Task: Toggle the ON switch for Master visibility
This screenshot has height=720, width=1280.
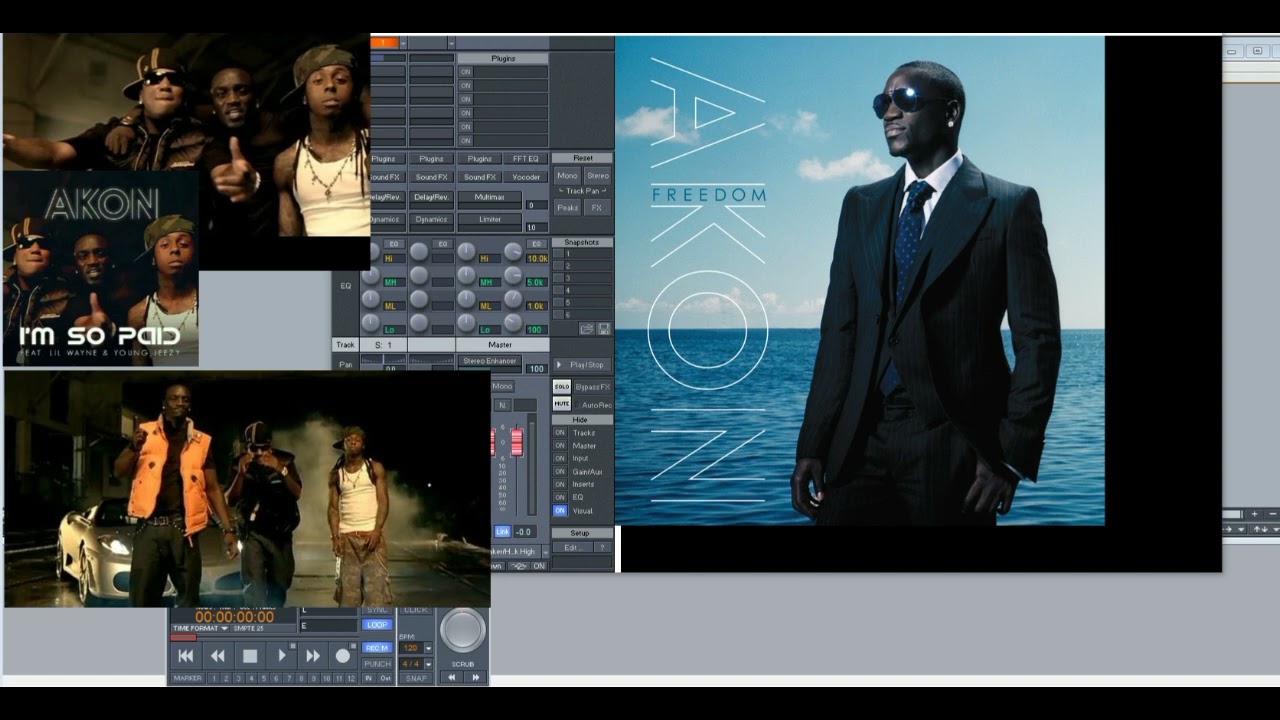Action: [x=560, y=445]
